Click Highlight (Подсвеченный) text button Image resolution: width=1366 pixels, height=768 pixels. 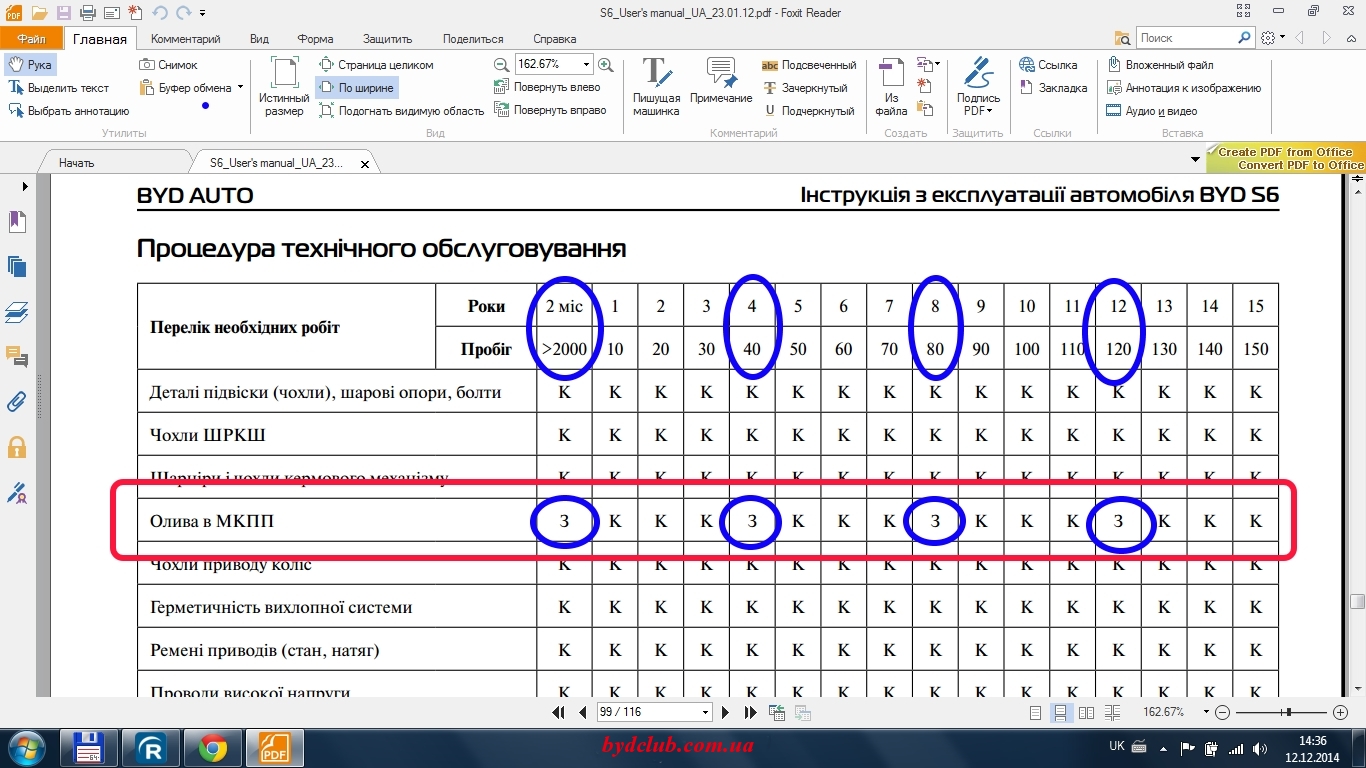(x=809, y=65)
